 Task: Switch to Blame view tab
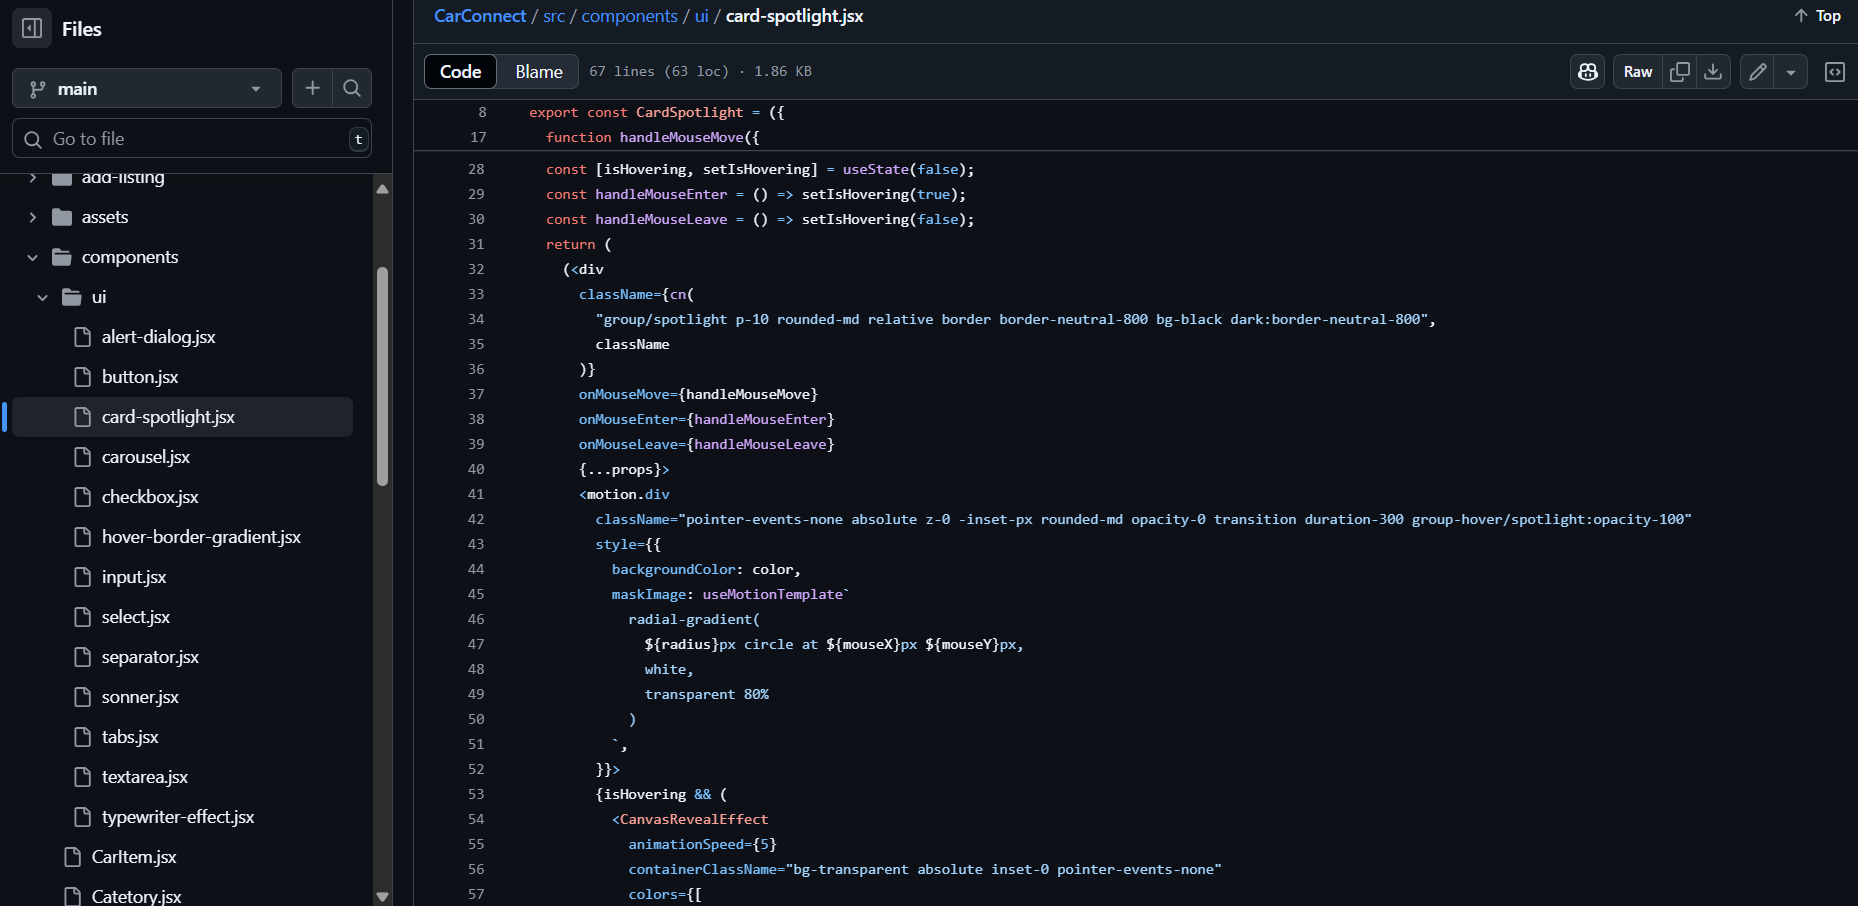coord(539,71)
